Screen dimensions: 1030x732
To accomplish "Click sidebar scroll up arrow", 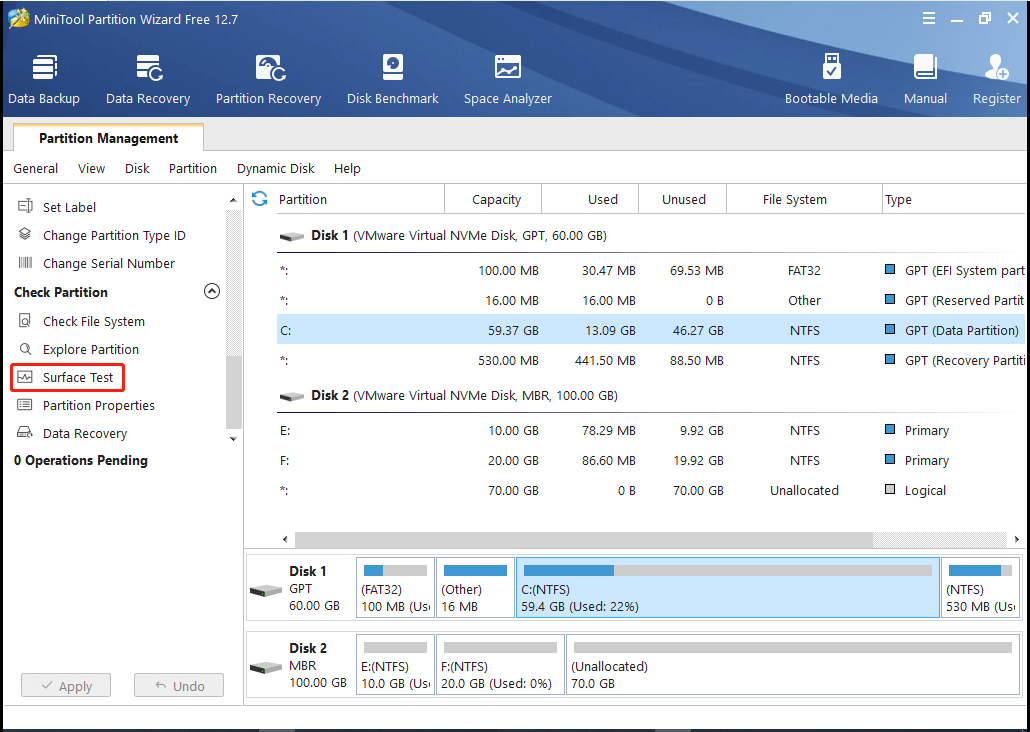I will (x=233, y=200).
